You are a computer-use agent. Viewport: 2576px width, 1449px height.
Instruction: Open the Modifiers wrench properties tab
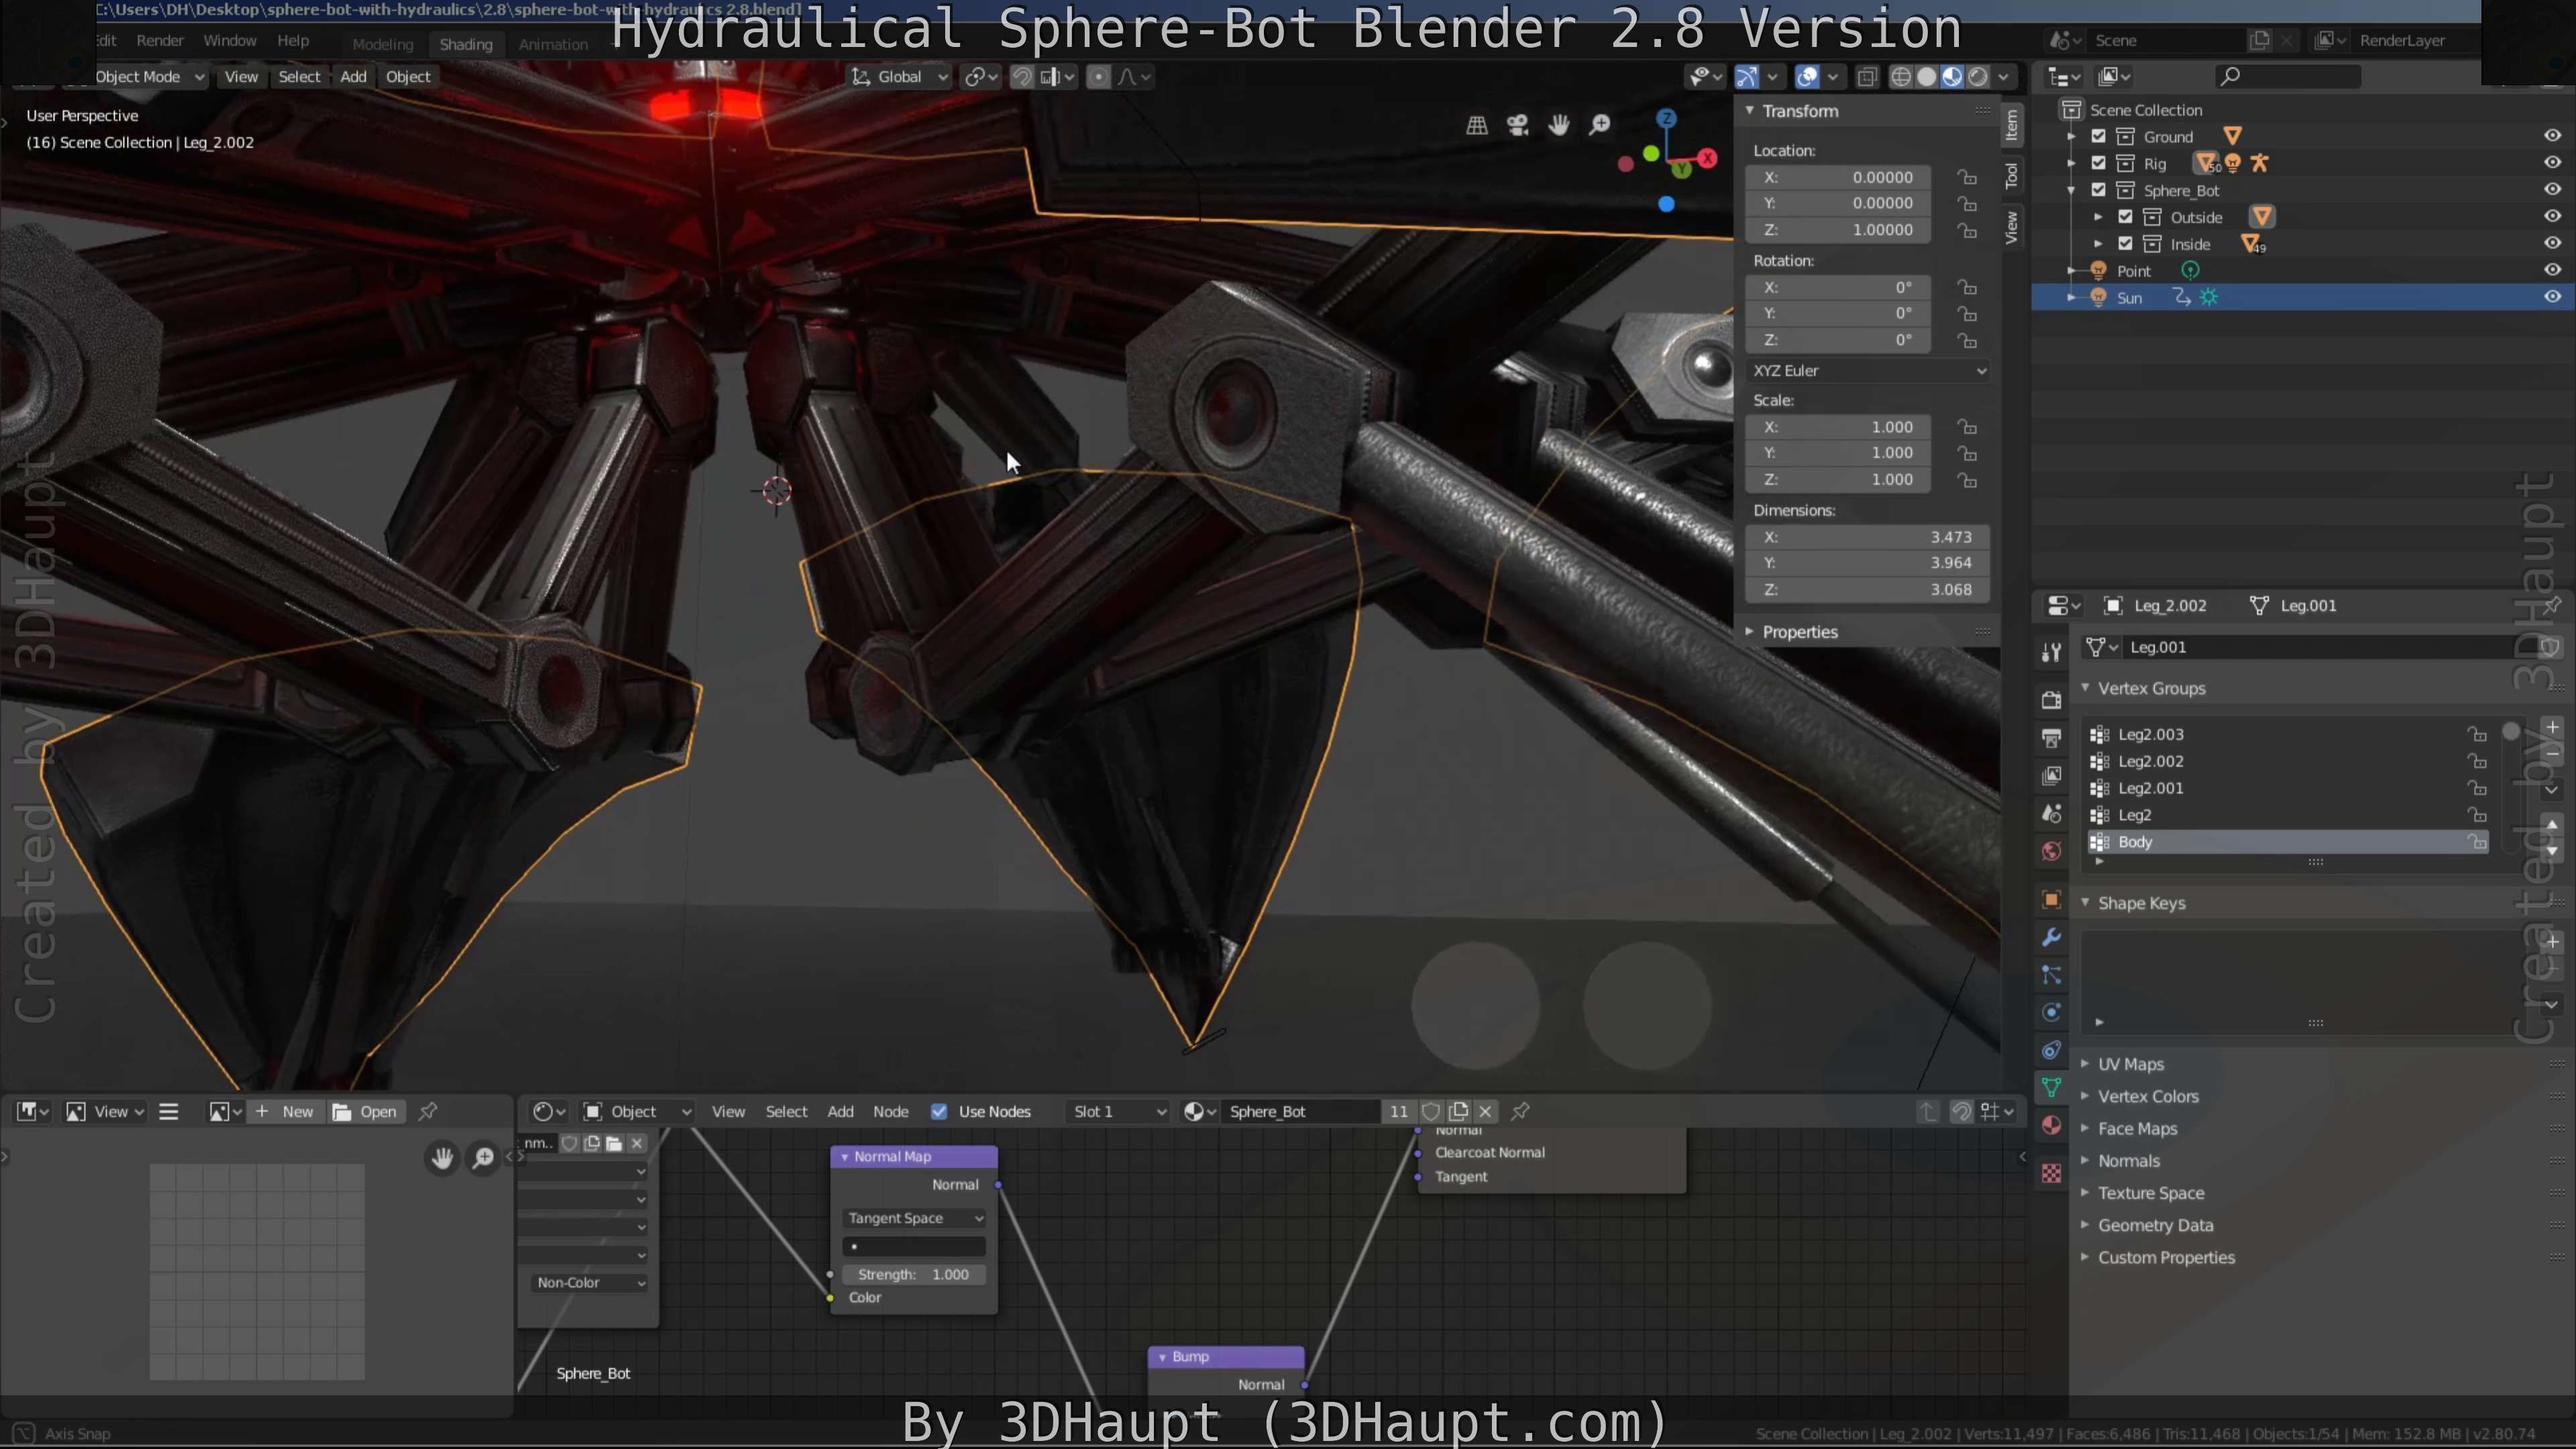click(2051, 937)
